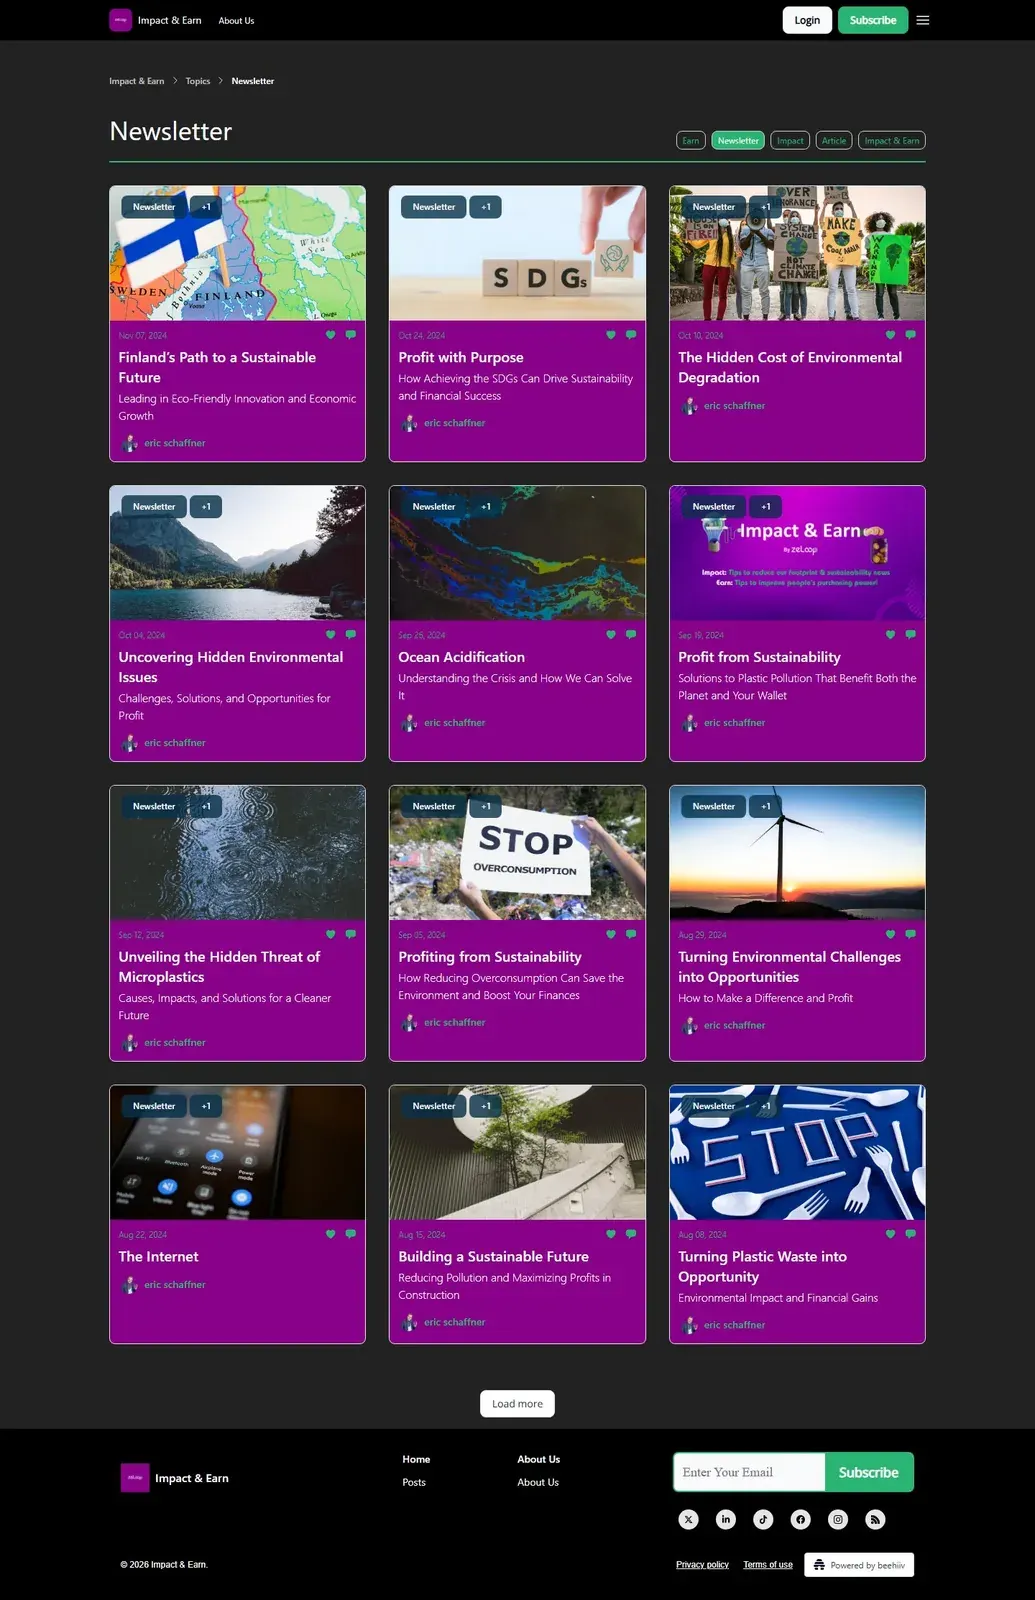Open the footer Posts link
Image resolution: width=1035 pixels, height=1600 pixels.
[414, 1482]
